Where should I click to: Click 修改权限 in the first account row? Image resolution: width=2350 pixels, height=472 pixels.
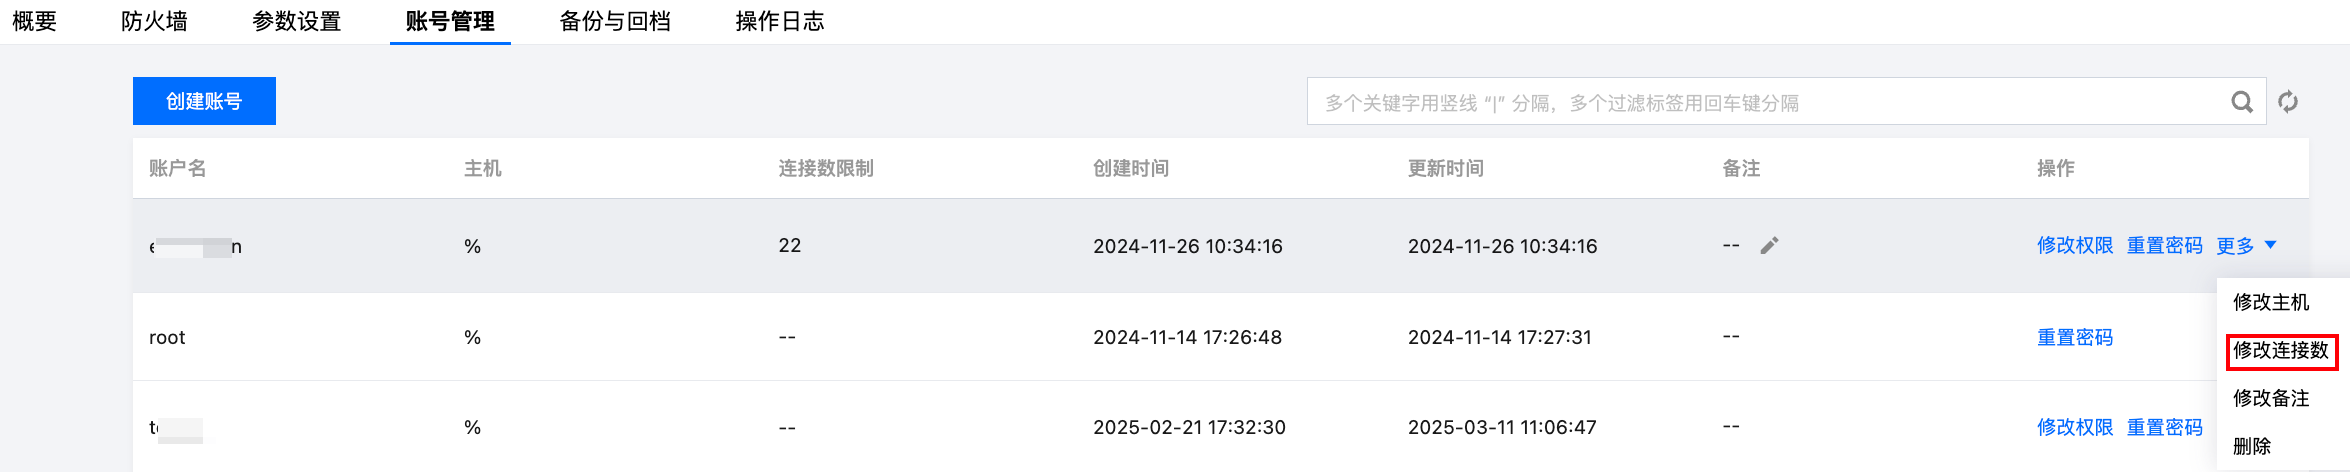2075,246
